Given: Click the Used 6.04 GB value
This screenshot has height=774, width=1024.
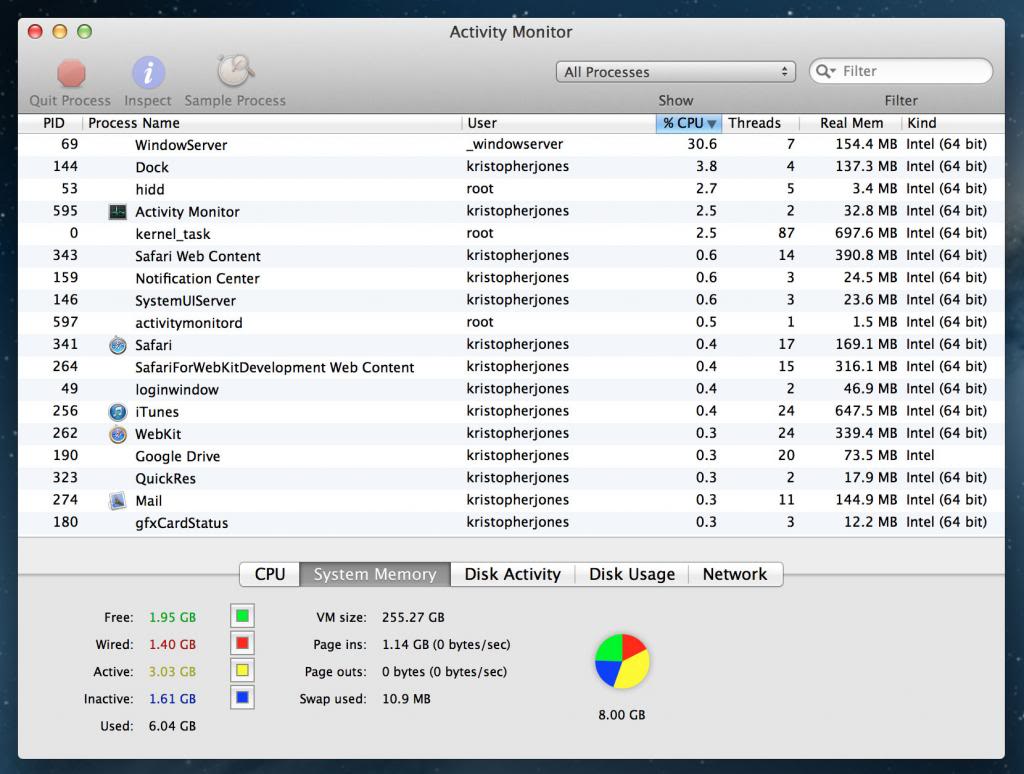Looking at the screenshot, I should 172,726.
